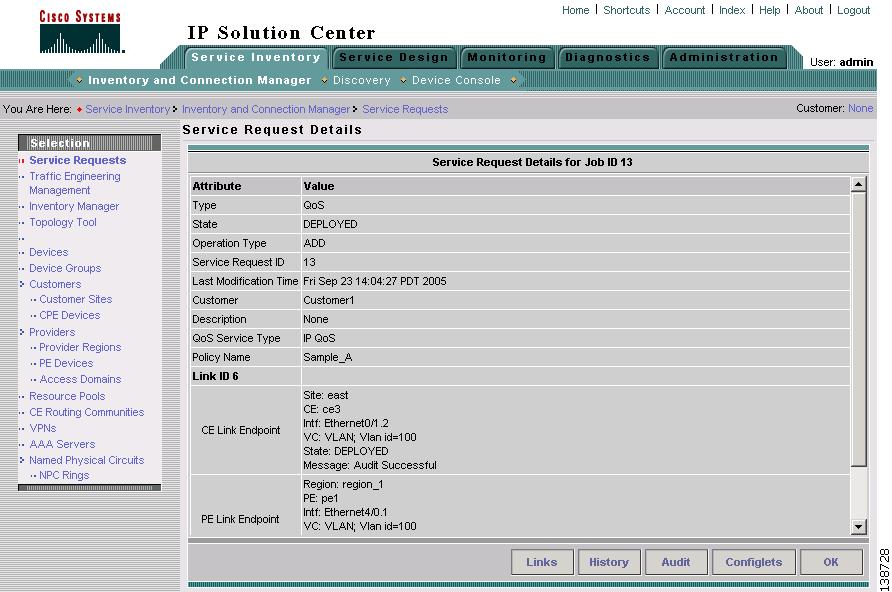Open Devices in sidebar
892x592 pixels.
coord(48,252)
